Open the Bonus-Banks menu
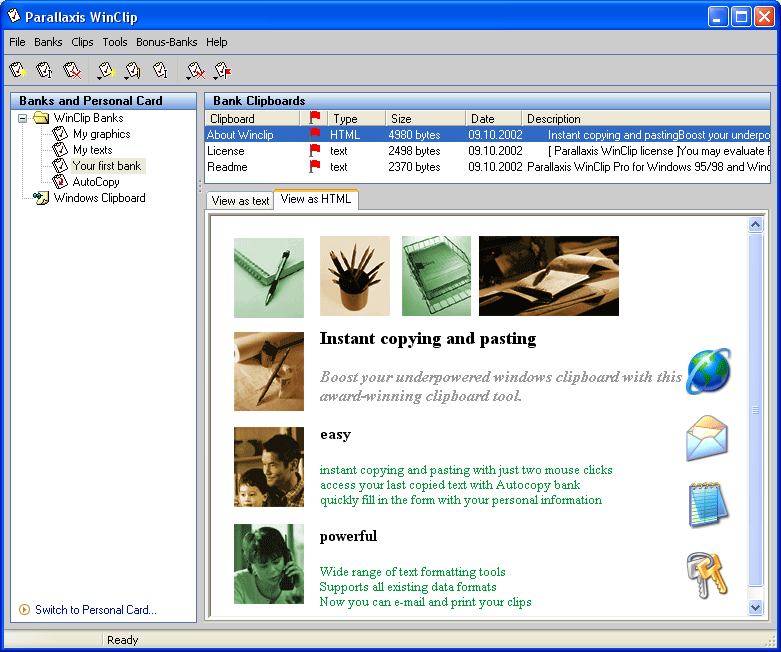781x652 pixels. 166,42
